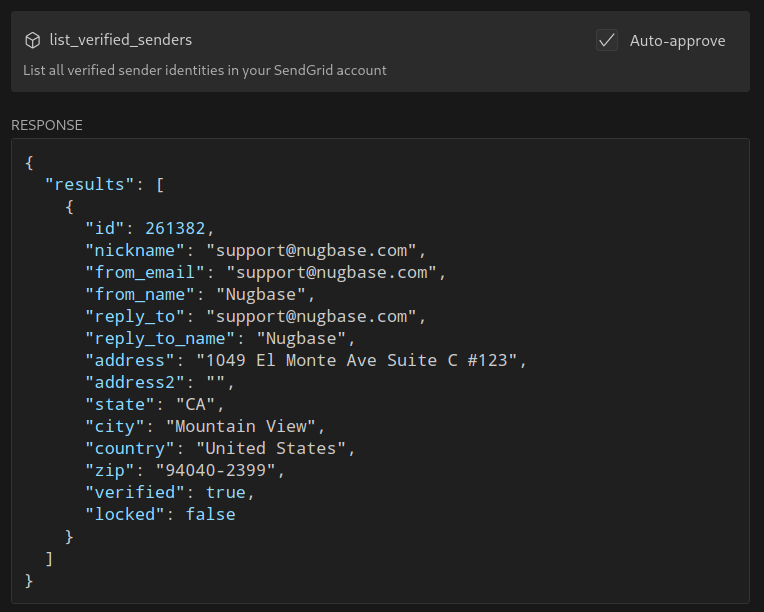Click the verified value true
The image size is (764, 612).
click(226, 492)
